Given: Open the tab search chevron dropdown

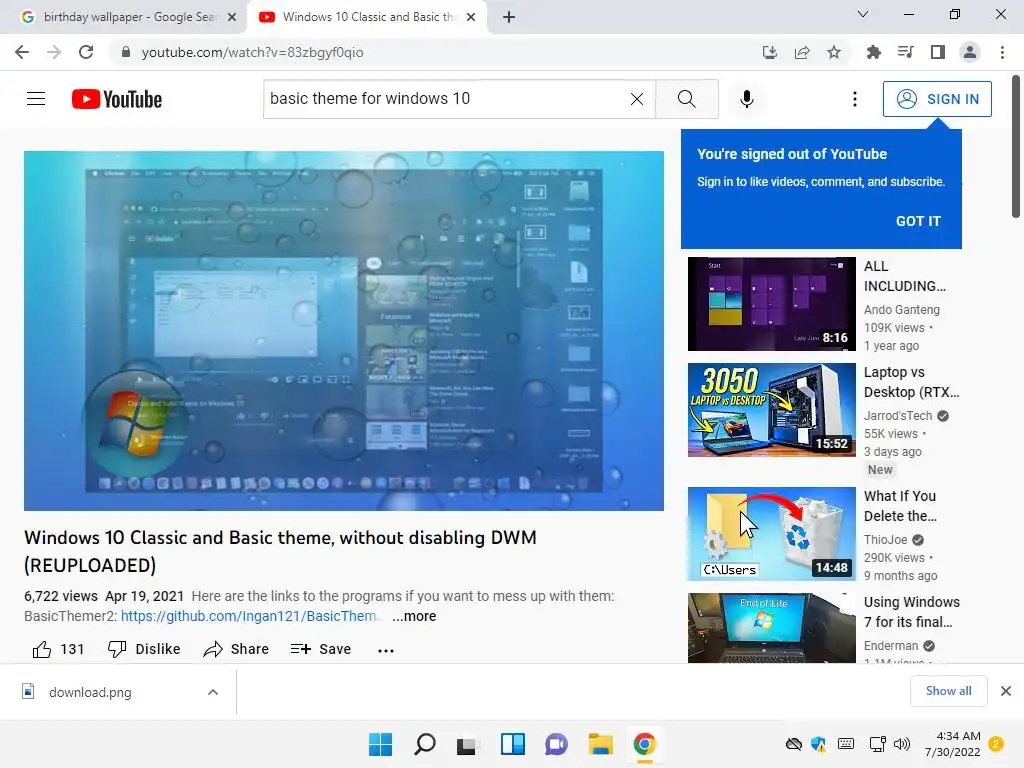Looking at the screenshot, I should pyautogui.click(x=863, y=14).
